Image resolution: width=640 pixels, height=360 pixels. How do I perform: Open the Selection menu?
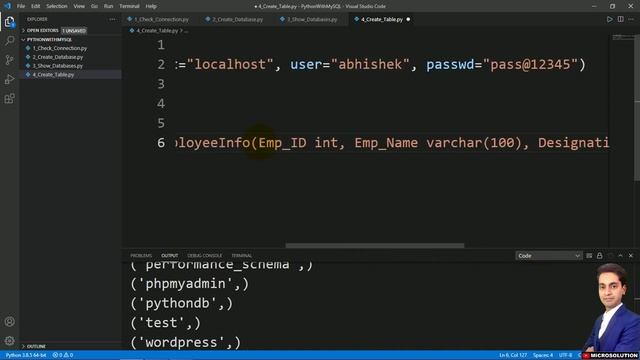pyautogui.click(x=56, y=6)
